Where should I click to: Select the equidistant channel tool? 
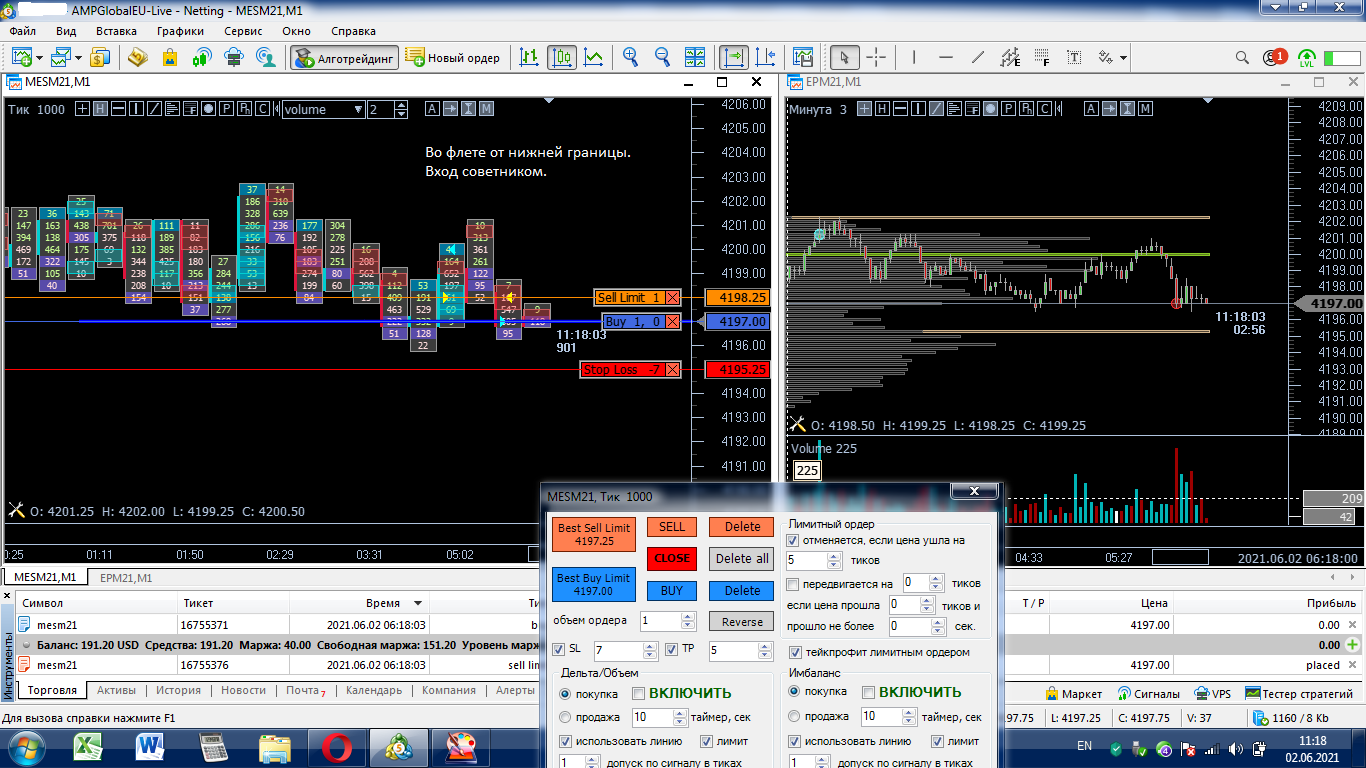coord(1010,57)
